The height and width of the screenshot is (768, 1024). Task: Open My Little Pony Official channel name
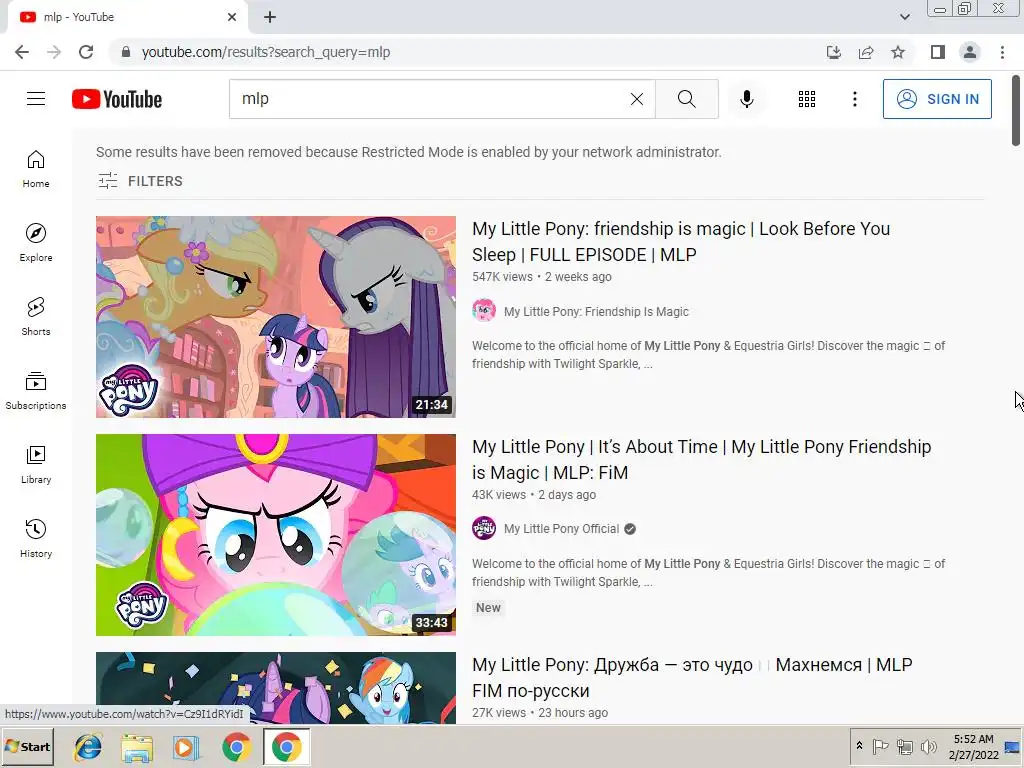(562, 529)
